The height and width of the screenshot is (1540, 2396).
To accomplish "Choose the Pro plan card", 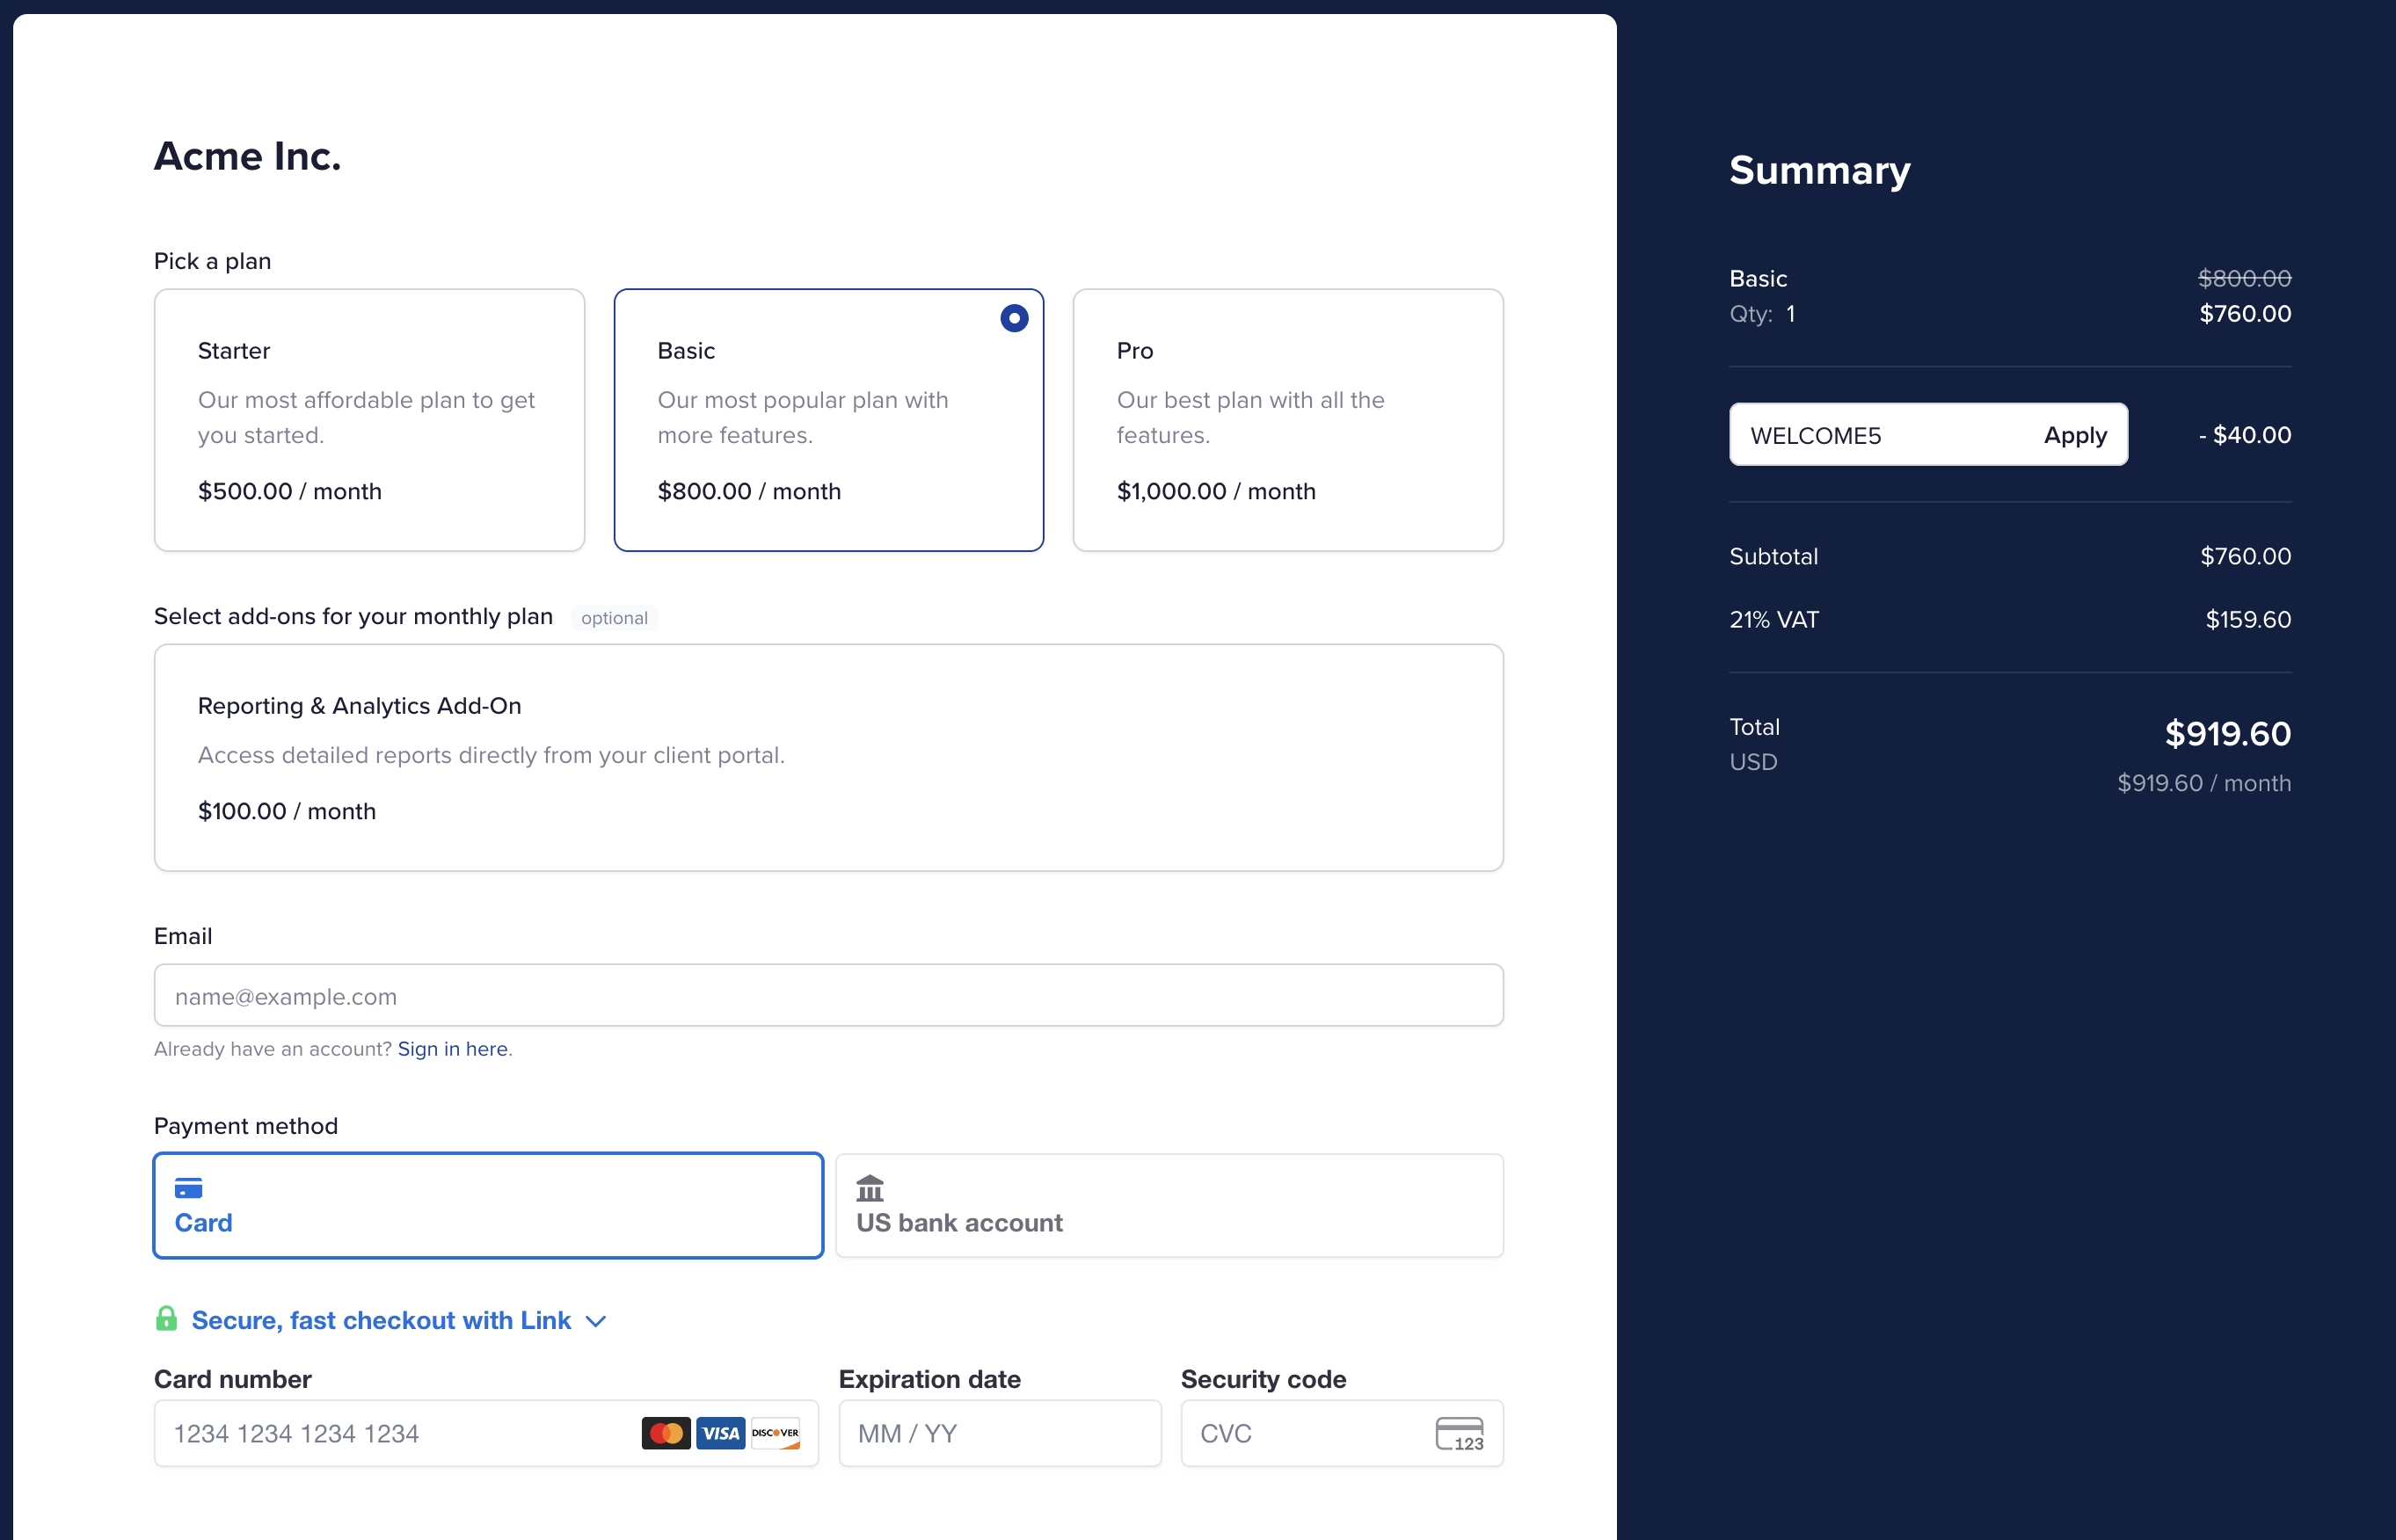I will (1288, 420).
